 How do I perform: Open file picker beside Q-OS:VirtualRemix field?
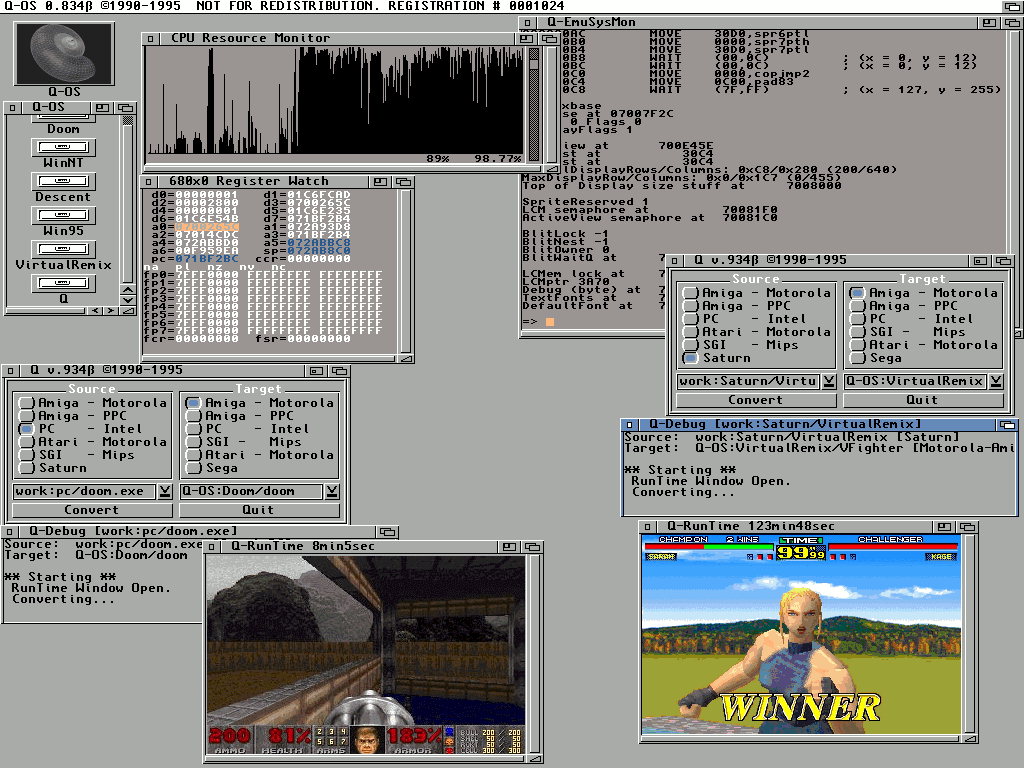coord(995,381)
